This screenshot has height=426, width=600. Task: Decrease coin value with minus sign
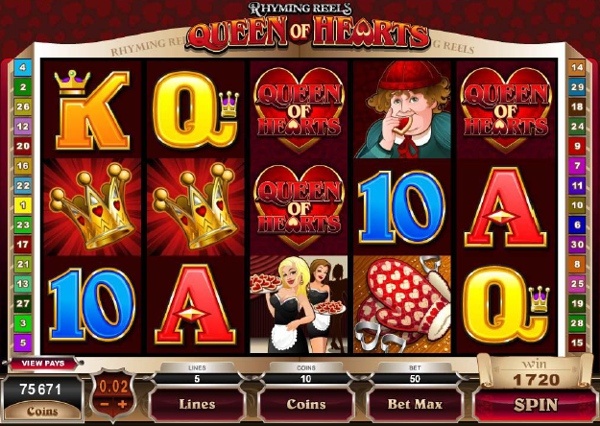(x=105, y=404)
